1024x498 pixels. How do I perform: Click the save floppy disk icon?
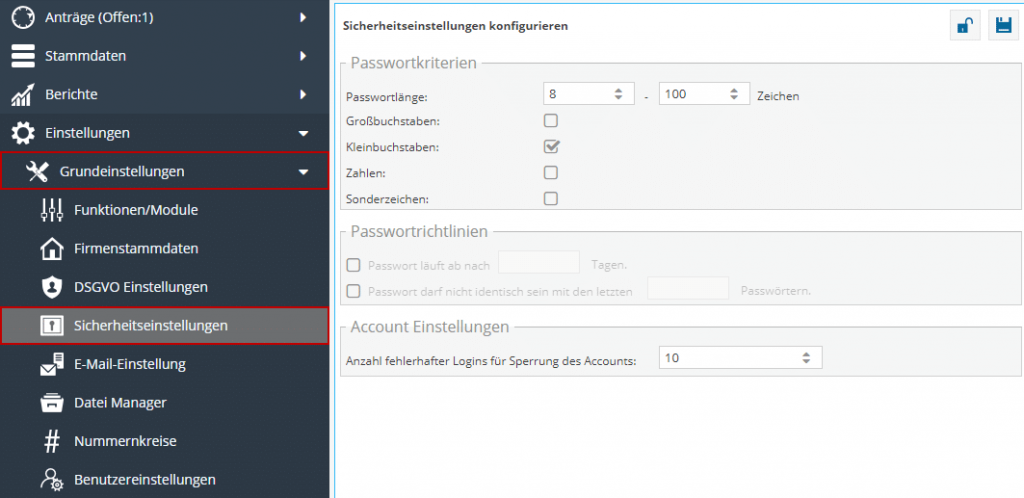[x=1002, y=27]
